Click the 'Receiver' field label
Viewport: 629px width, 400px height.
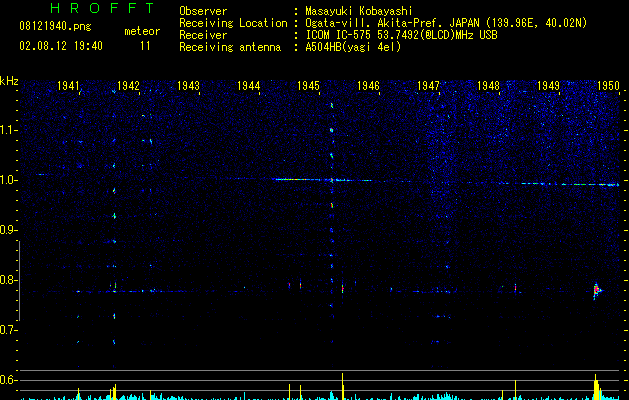(x=203, y=35)
